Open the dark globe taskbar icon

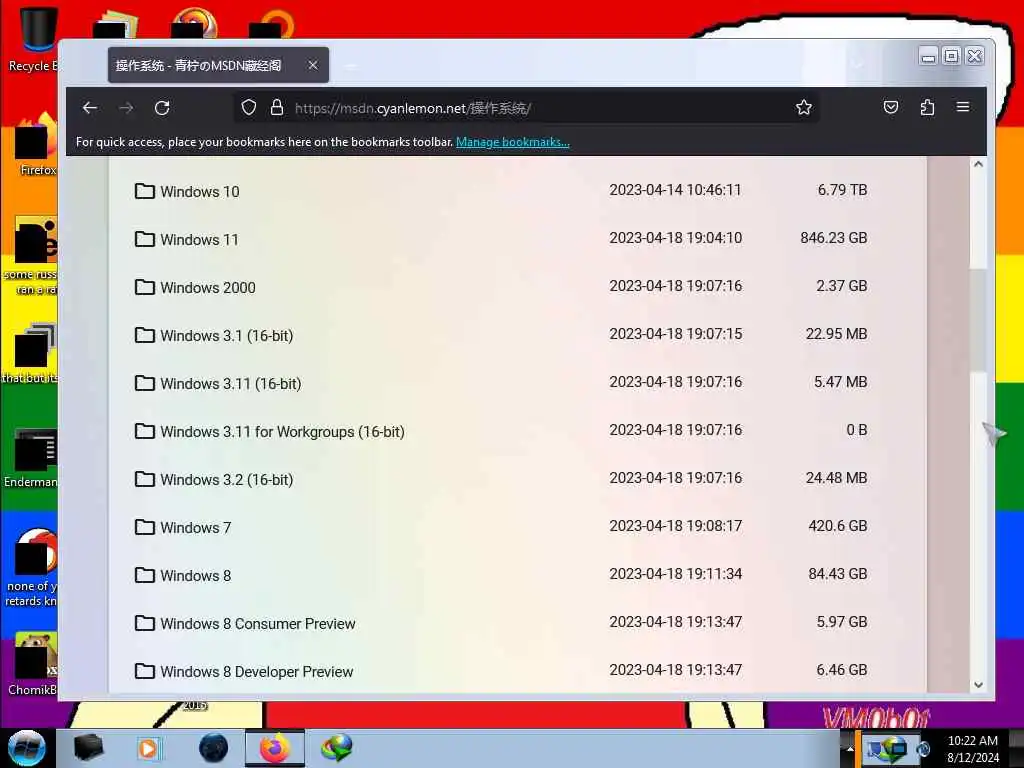213,748
